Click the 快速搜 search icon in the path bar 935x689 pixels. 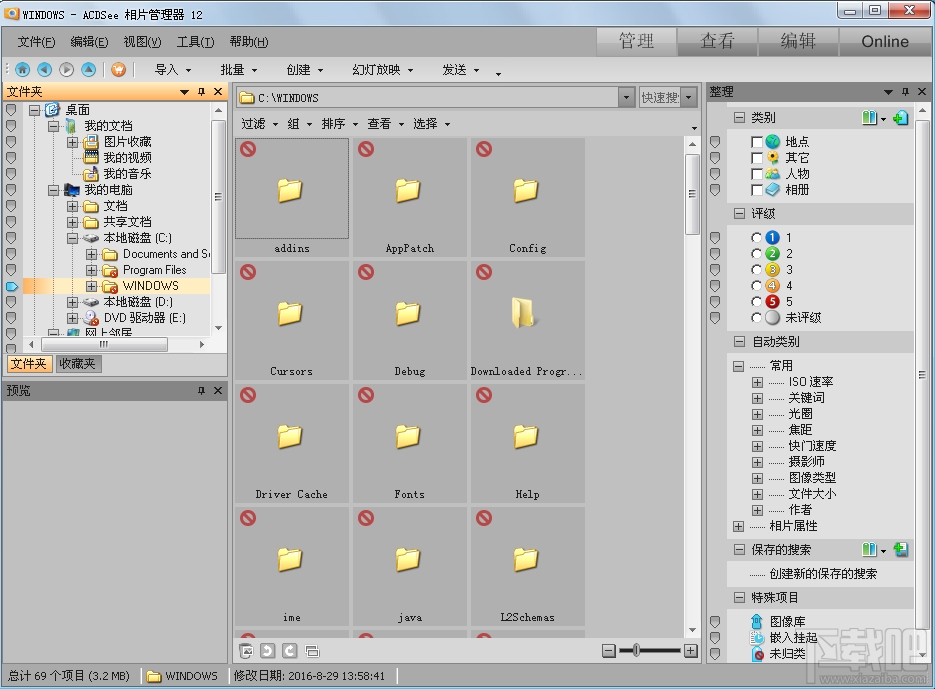point(689,97)
